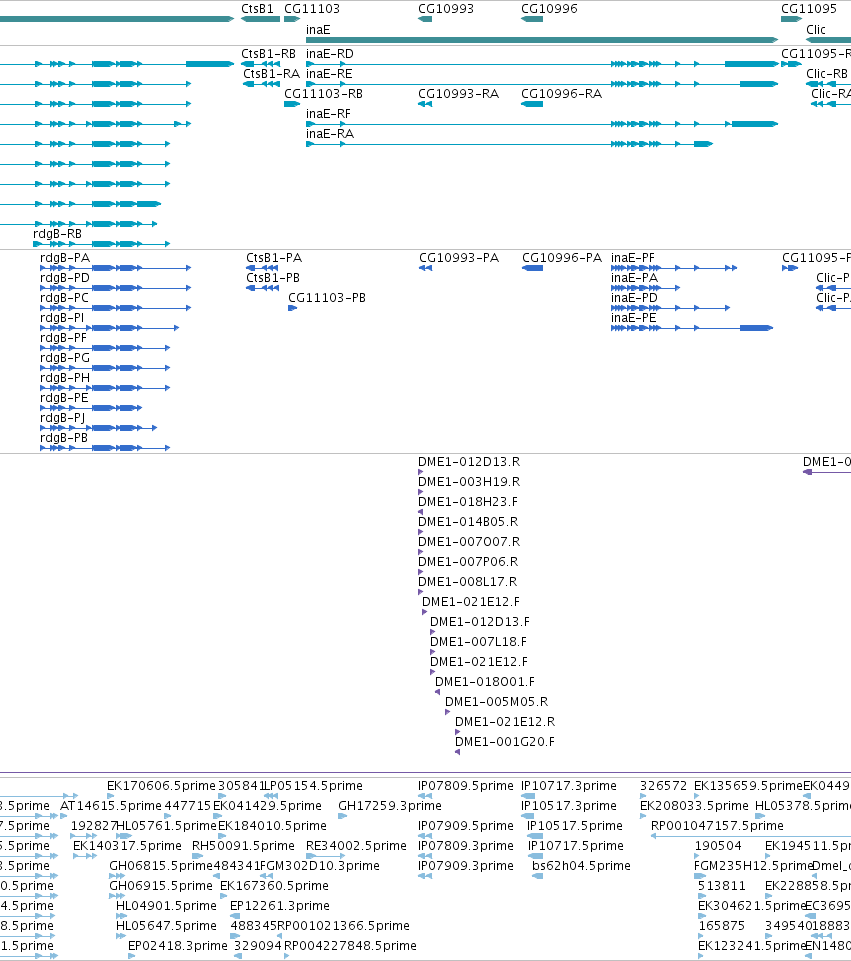Click the rdgB-PE protein label

(64, 398)
